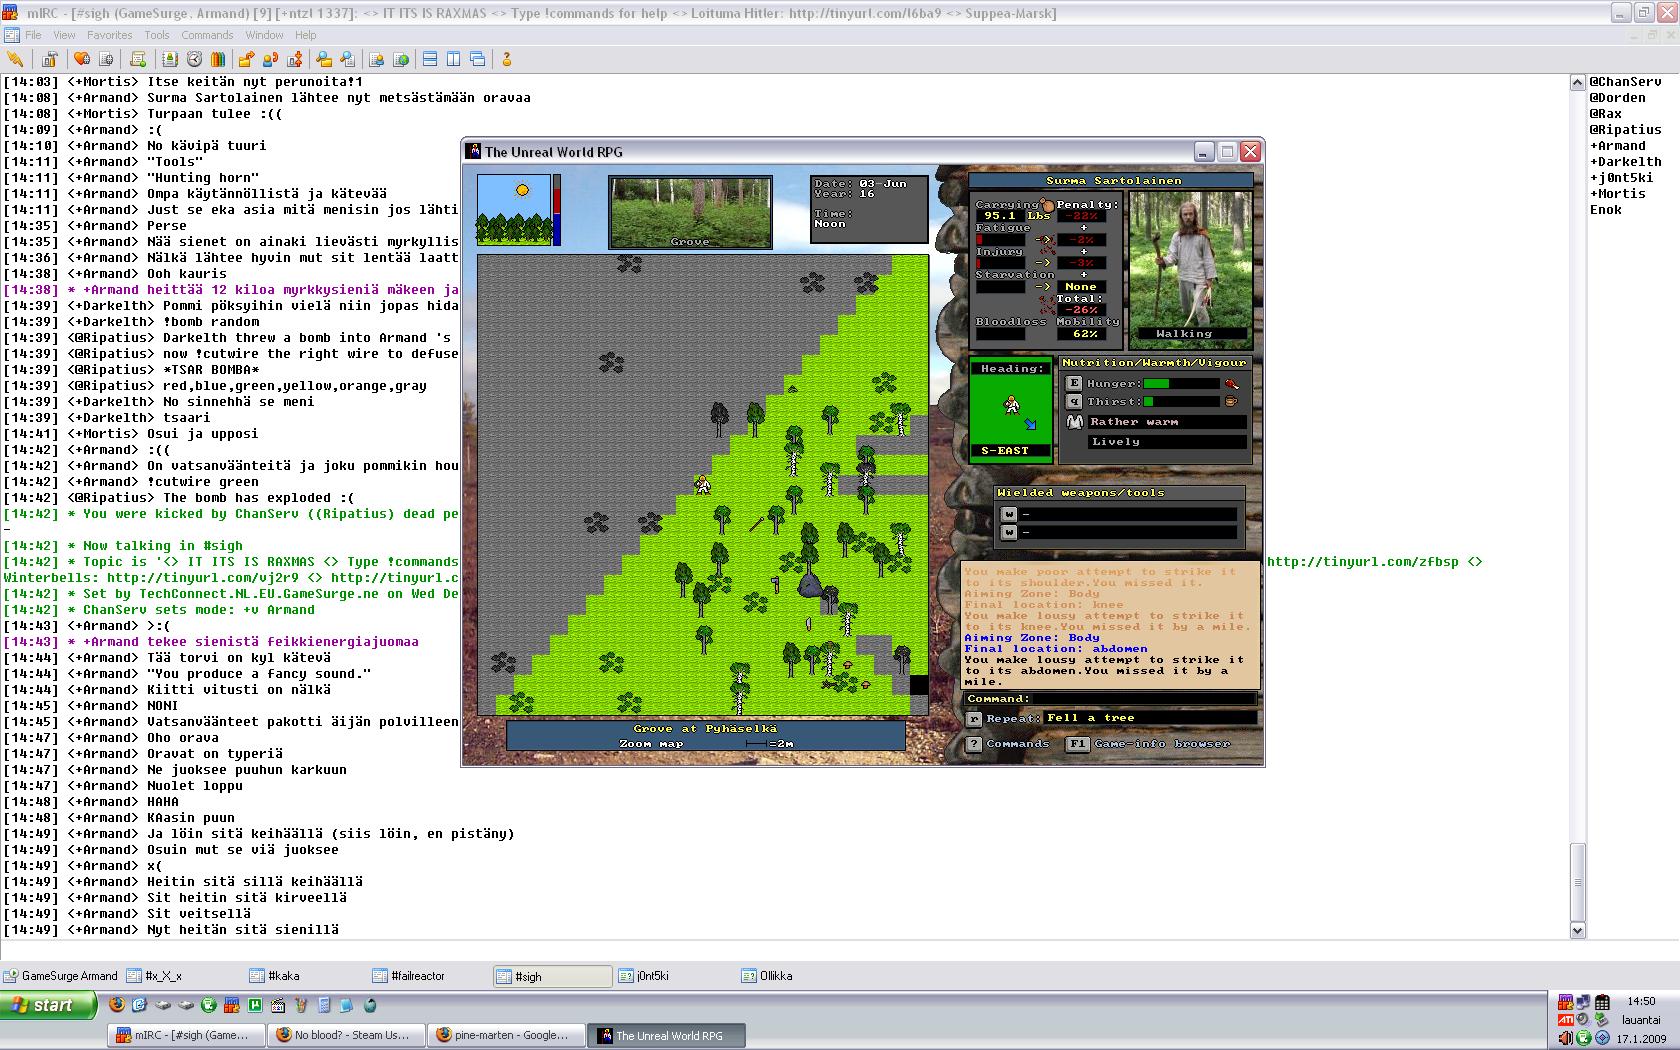Click the Grove terrain thumbnail in game
This screenshot has width=1680, height=1050.
tap(690, 212)
